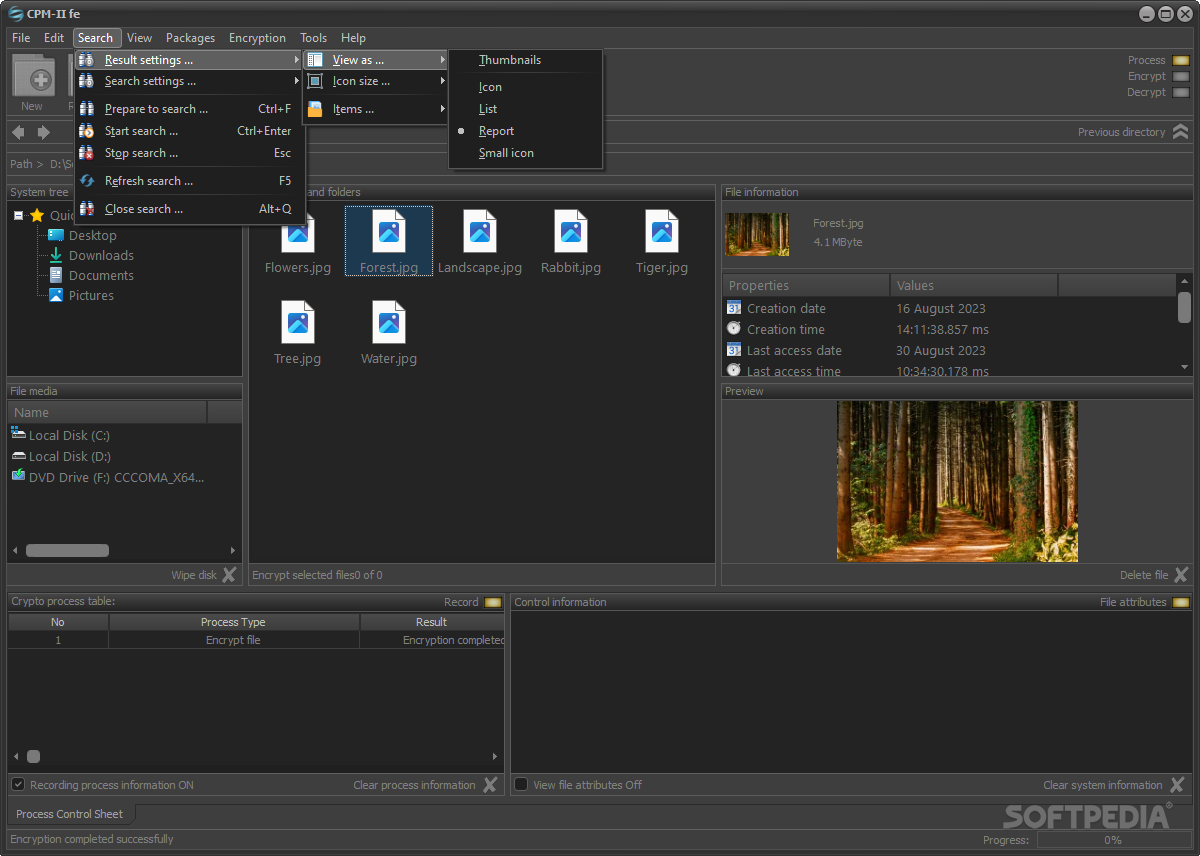Toggle the File attributes switch
The height and width of the screenshot is (856, 1200).
tap(1181, 602)
